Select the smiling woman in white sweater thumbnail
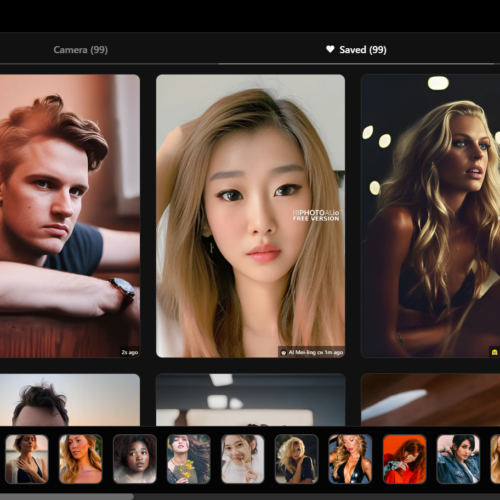Screen dimensions: 500x500 coord(243,459)
